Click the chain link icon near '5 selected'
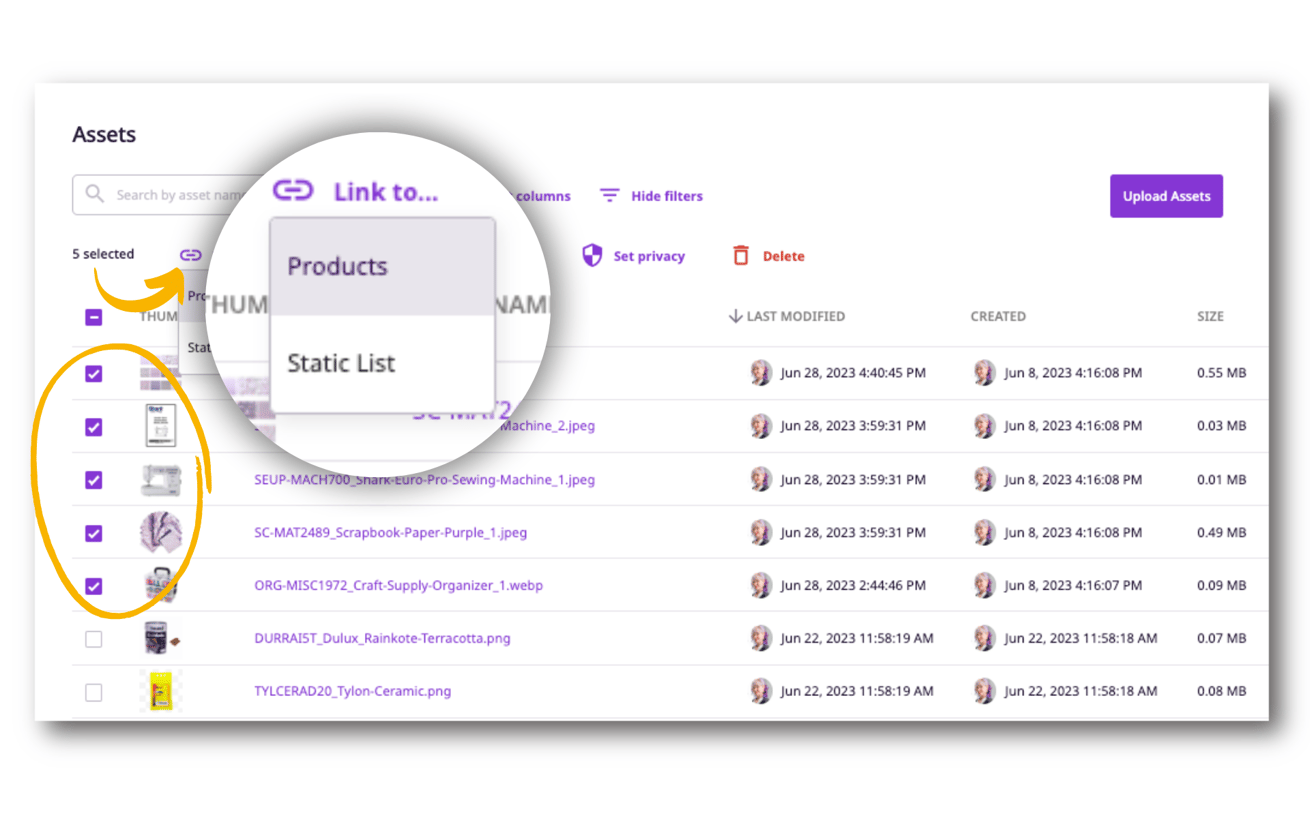 click(190, 255)
